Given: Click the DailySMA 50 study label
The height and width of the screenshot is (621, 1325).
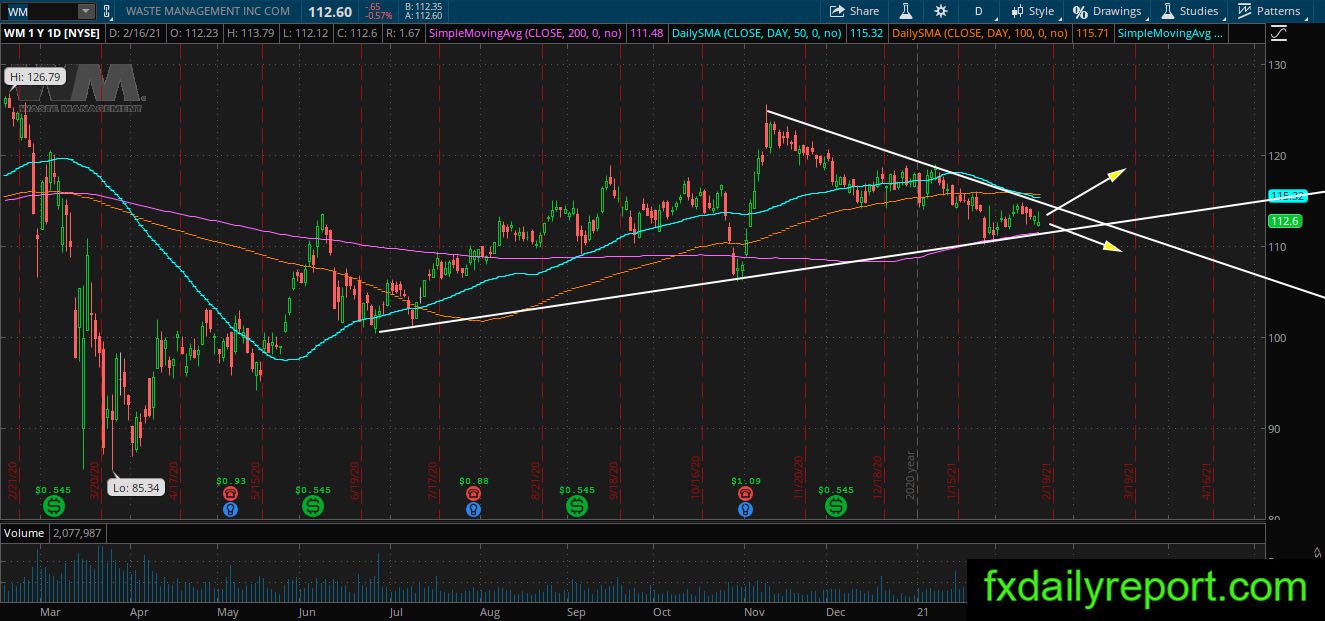Looking at the screenshot, I should pos(759,33).
